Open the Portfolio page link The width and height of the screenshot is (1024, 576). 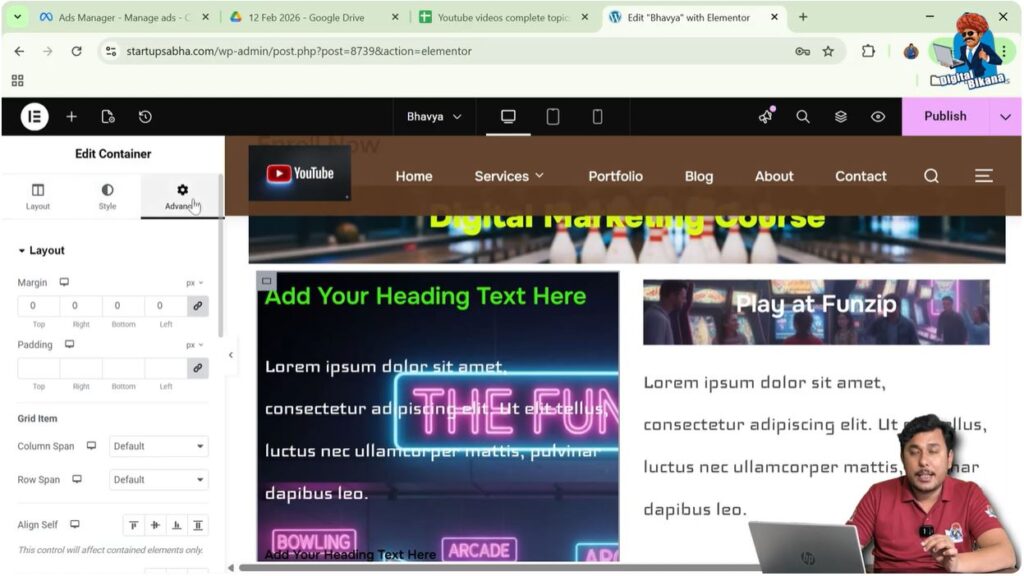click(615, 176)
